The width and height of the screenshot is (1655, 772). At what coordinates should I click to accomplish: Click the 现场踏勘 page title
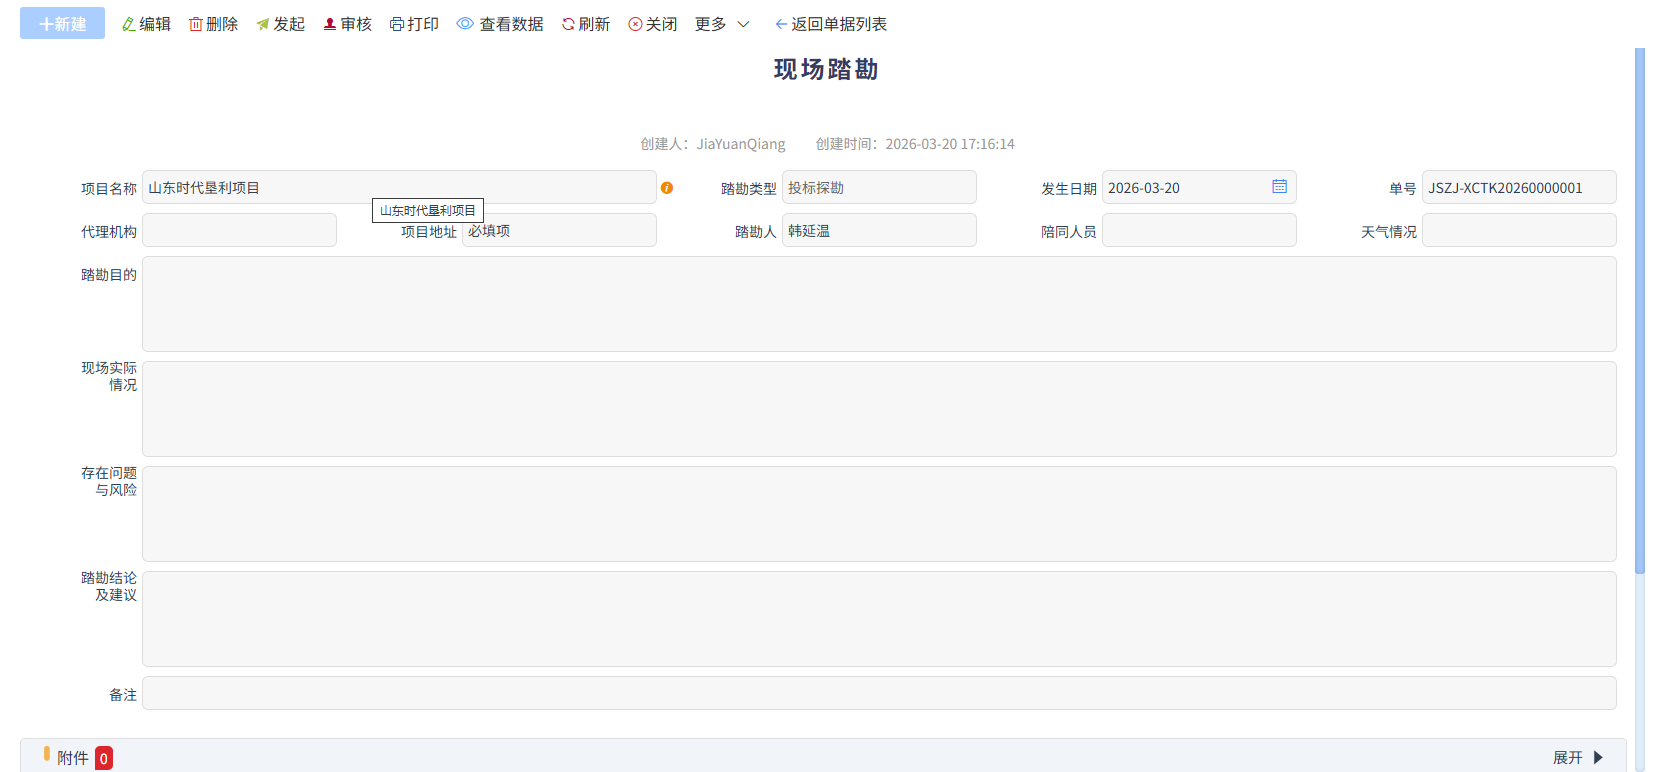pyautogui.click(x=826, y=69)
